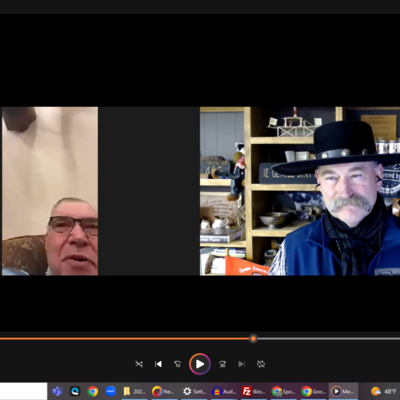
Task: Toggle repeat mode off icon
Action: 261,364
